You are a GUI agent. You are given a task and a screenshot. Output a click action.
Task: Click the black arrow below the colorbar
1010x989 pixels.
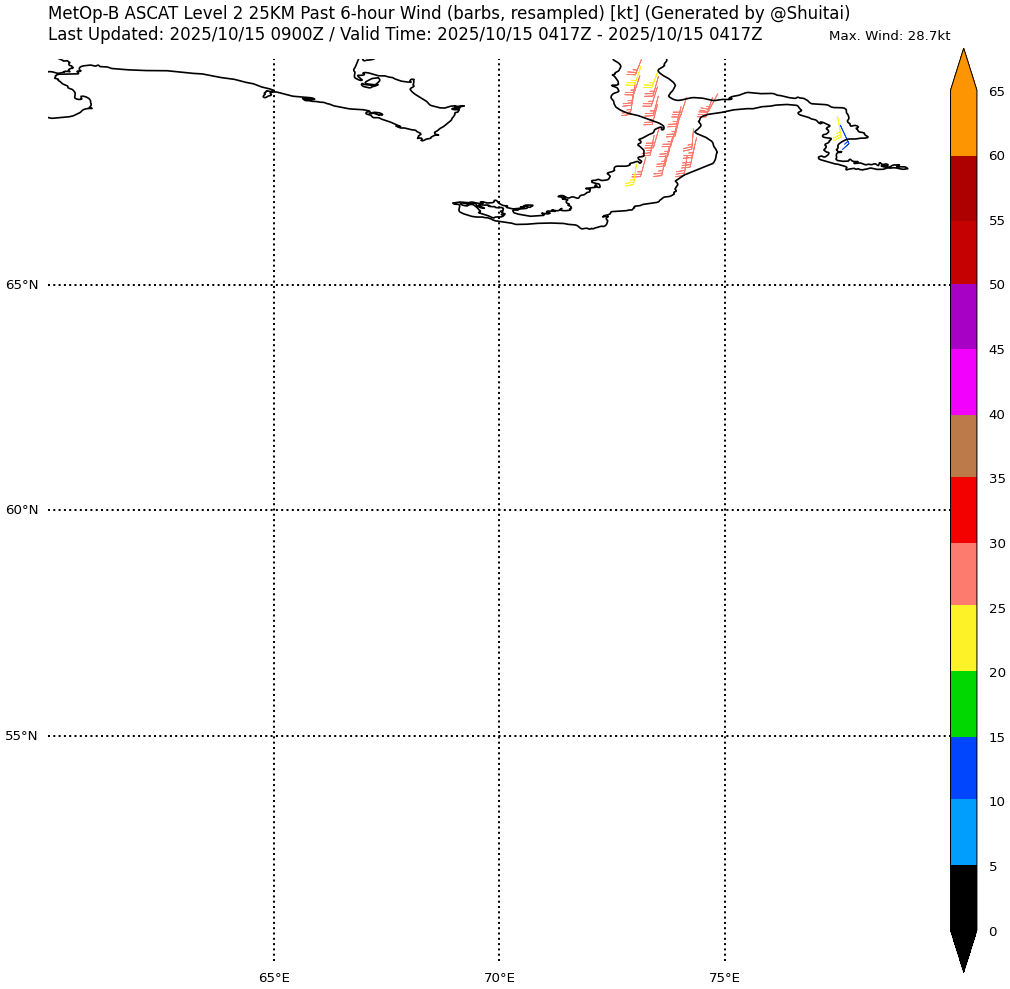[963, 948]
